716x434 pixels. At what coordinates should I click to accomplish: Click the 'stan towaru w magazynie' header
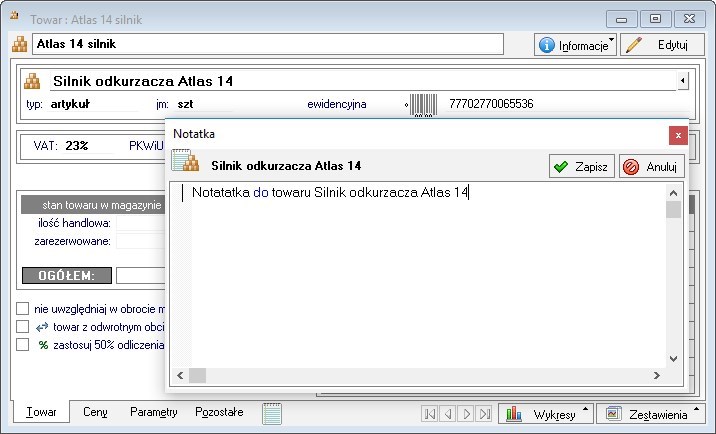point(93,205)
